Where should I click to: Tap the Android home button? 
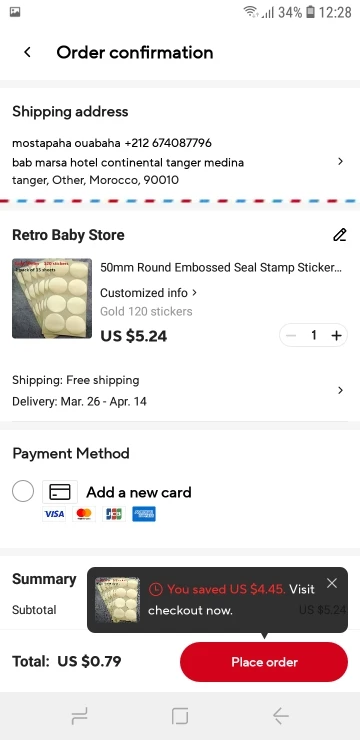(180, 716)
